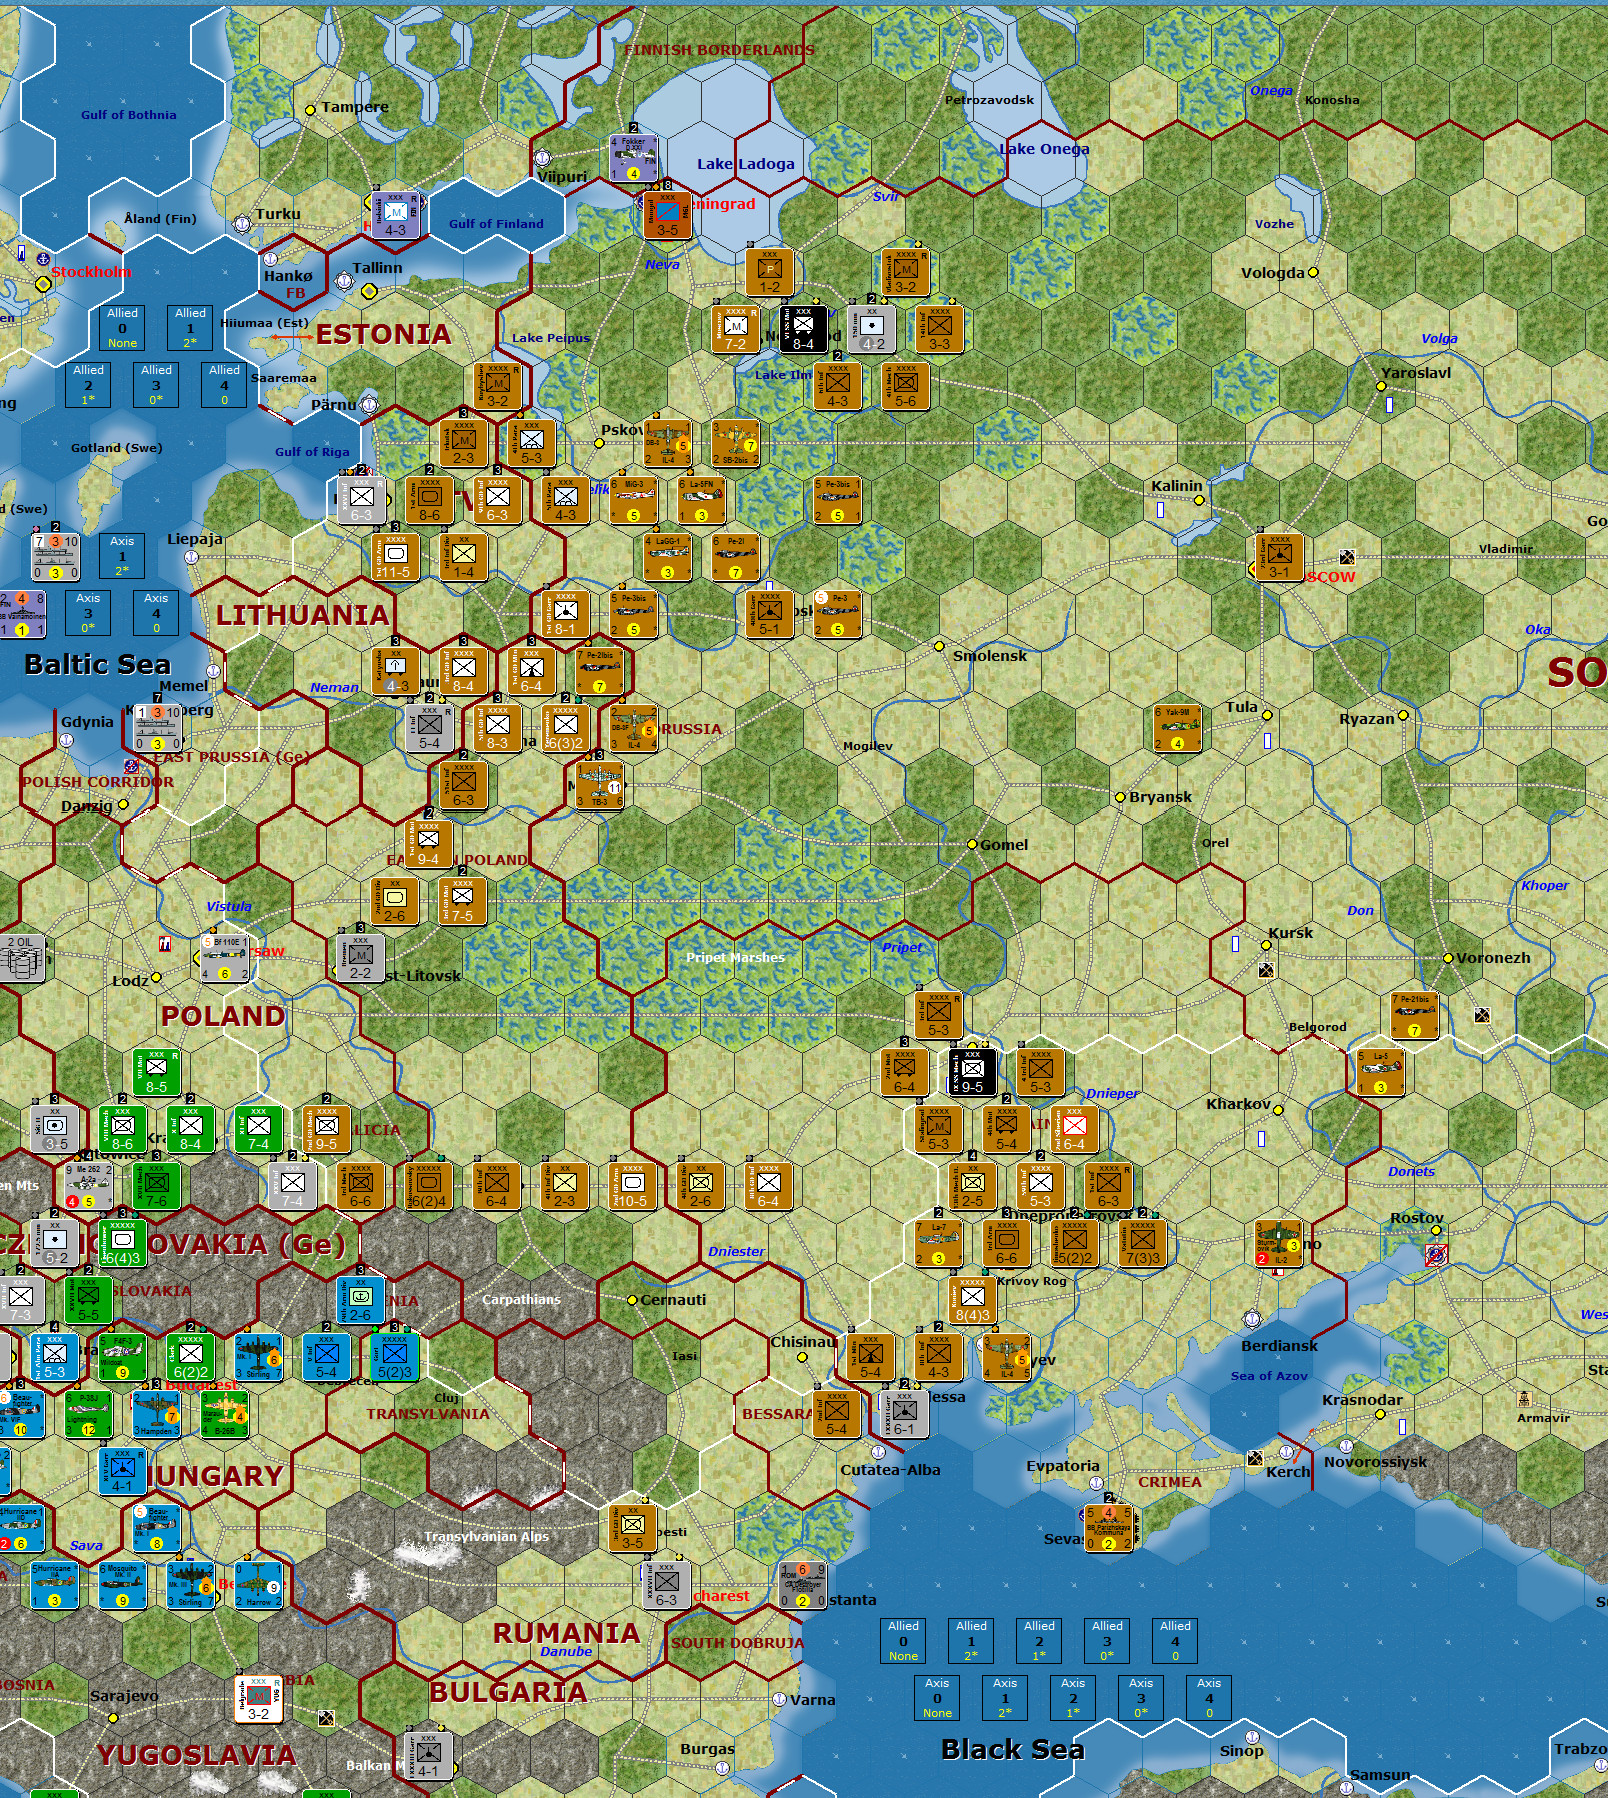This screenshot has height=1798, width=1608.
Task: Click the Gomel city label
Action: click(x=1004, y=845)
